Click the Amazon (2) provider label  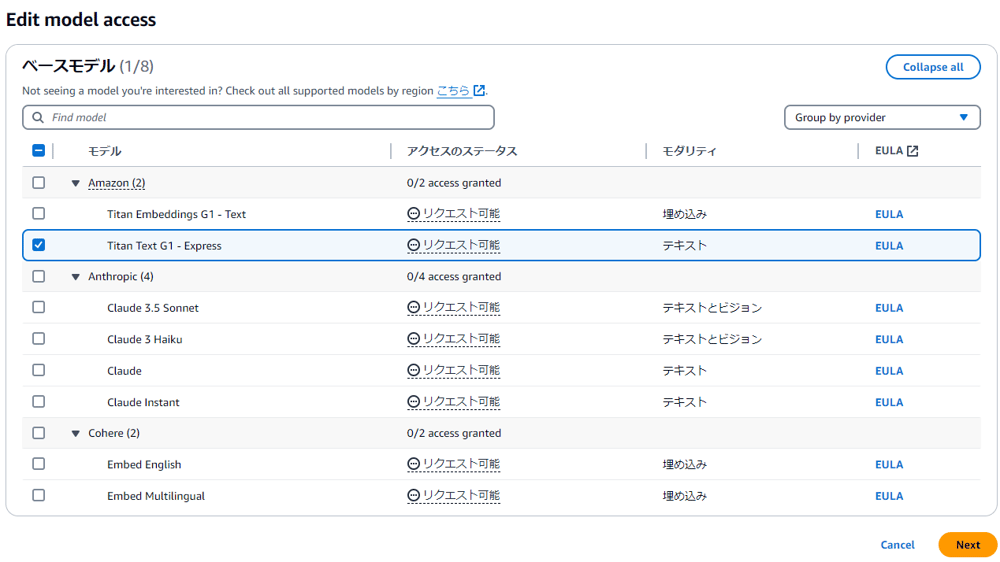pos(117,183)
